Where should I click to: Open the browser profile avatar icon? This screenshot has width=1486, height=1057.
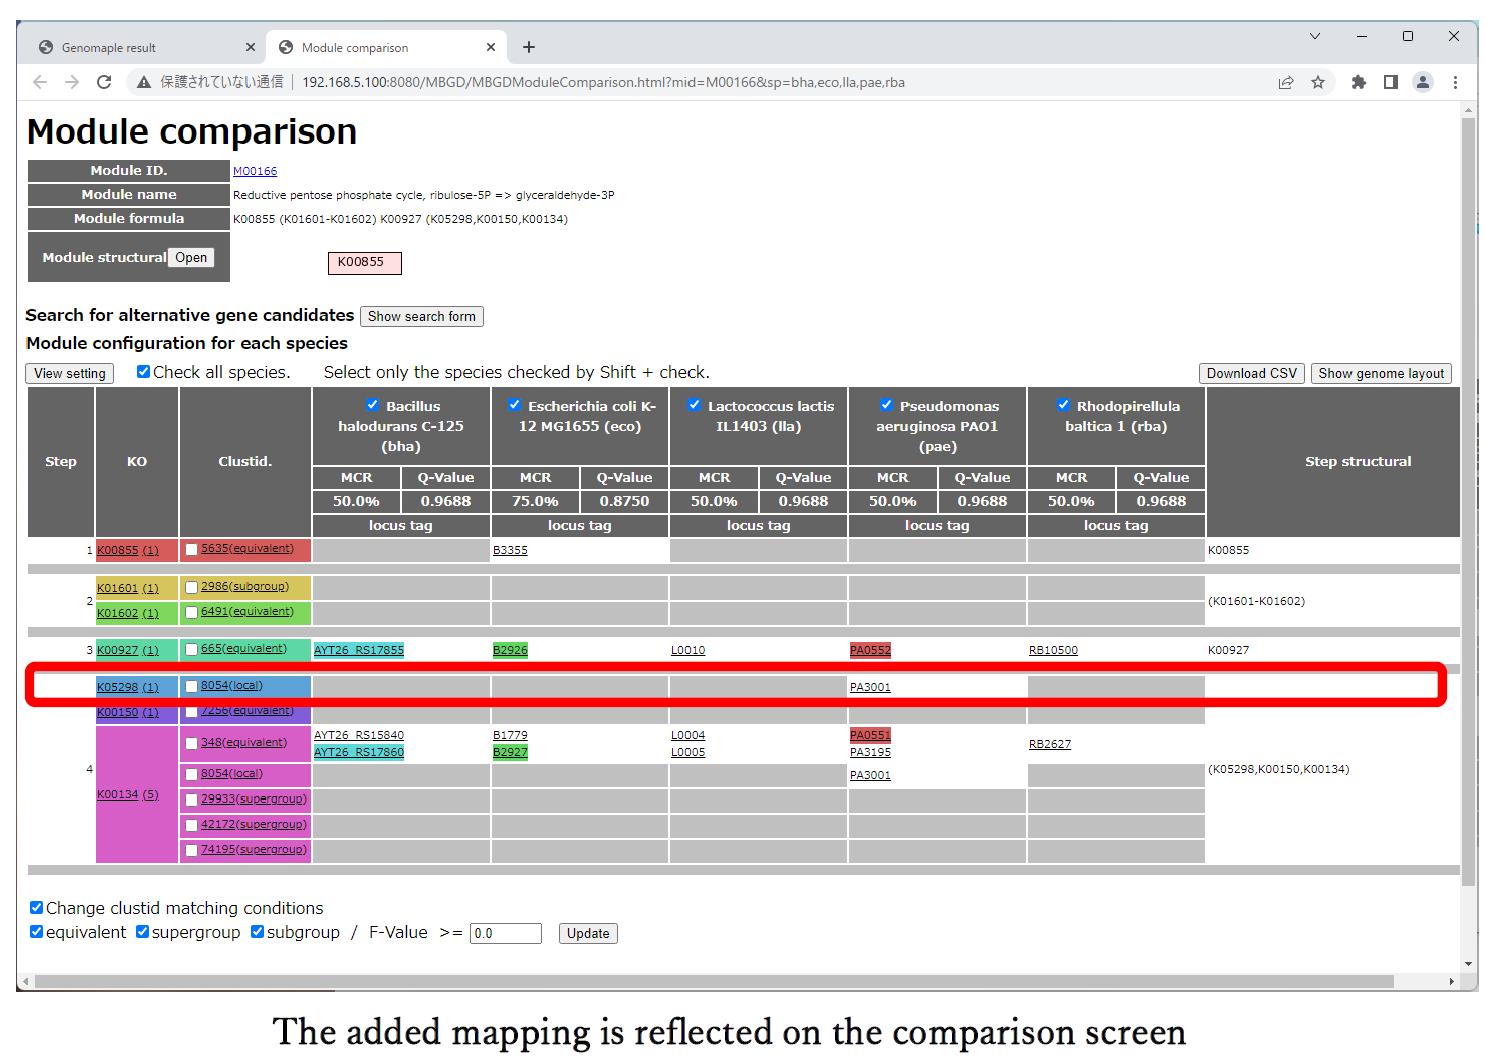tap(1423, 82)
